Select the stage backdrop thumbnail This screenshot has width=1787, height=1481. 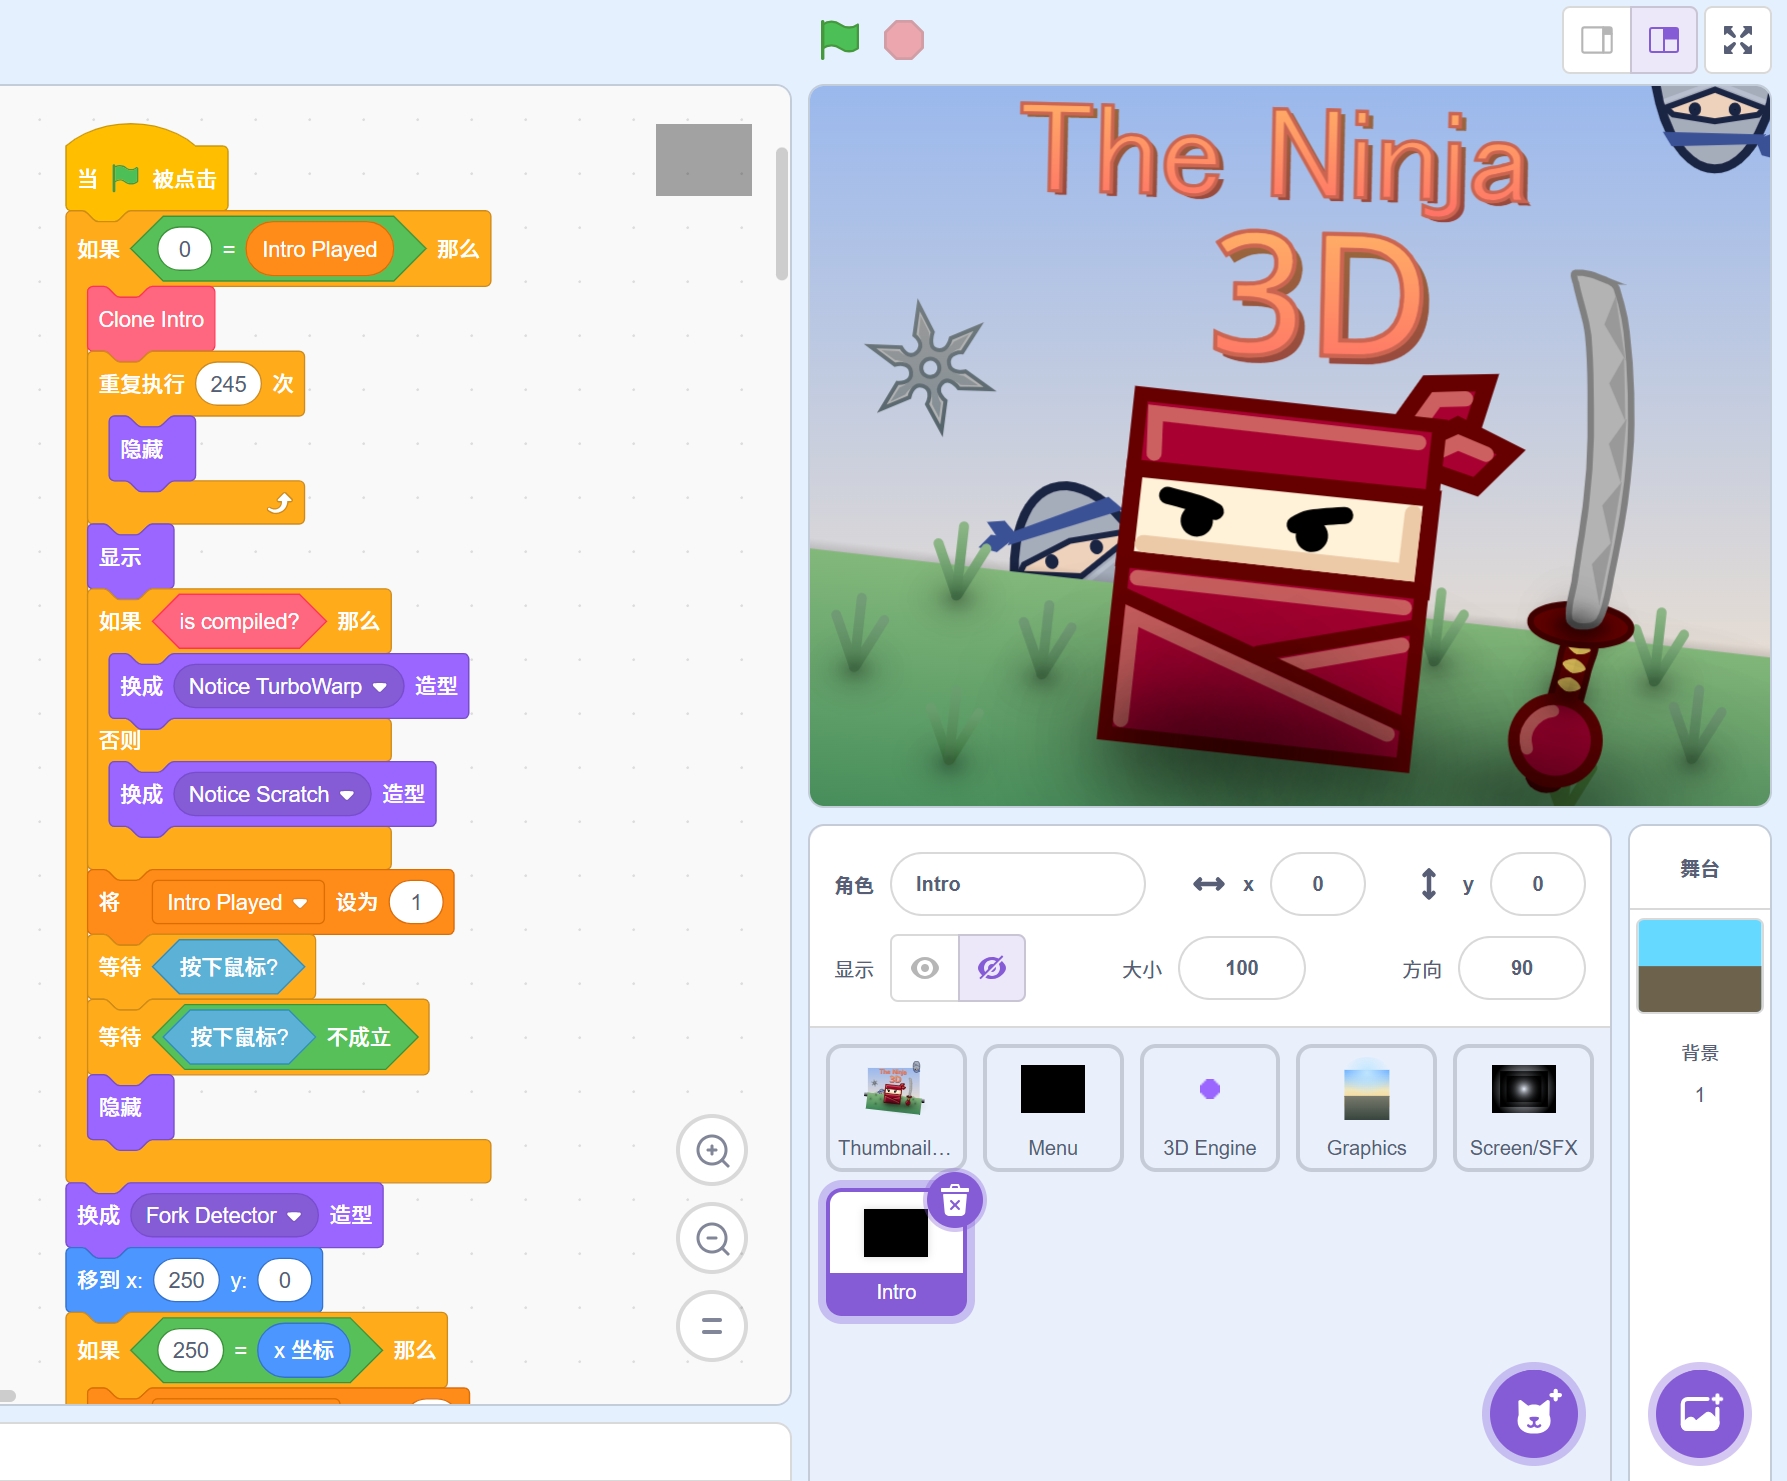click(x=1699, y=965)
